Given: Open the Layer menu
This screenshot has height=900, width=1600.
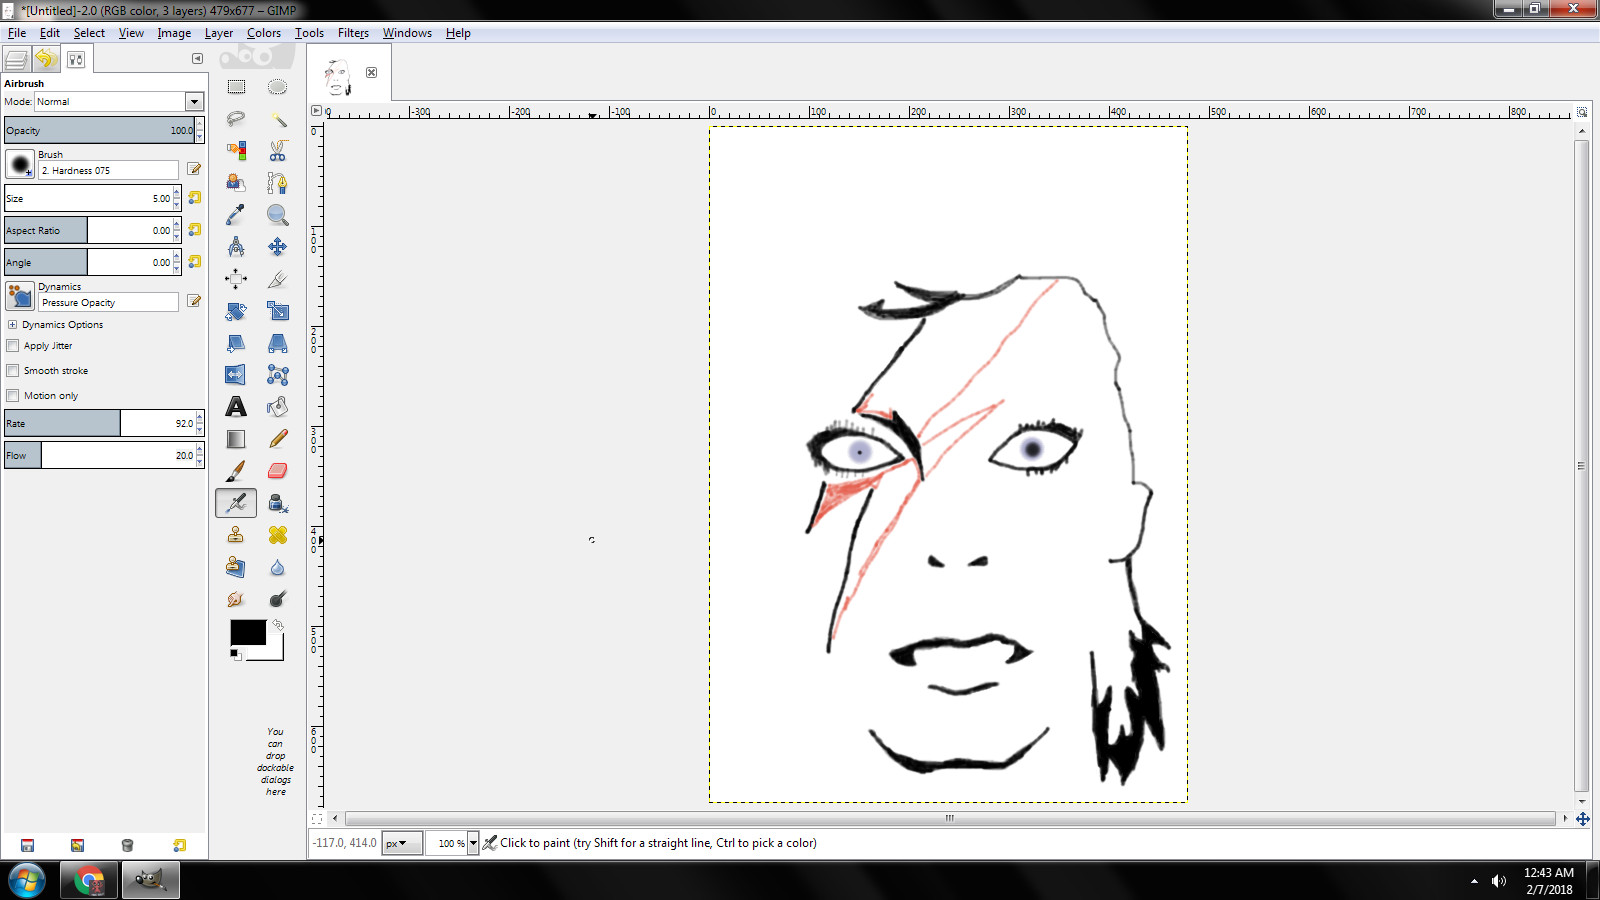Looking at the screenshot, I should tap(219, 33).
